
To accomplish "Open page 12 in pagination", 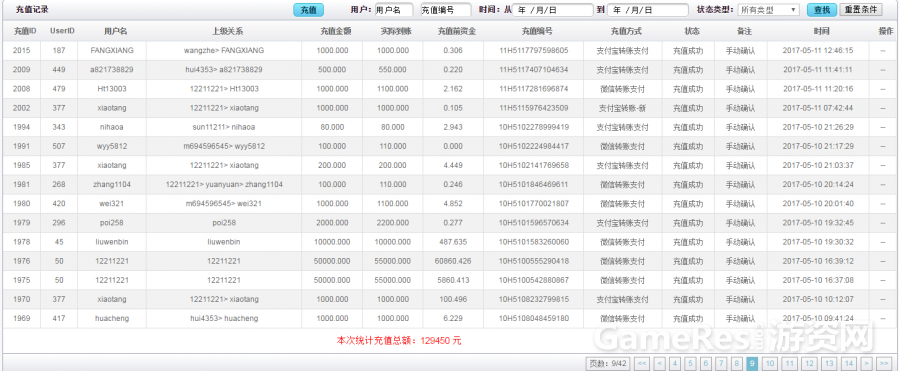I will click(810, 363).
